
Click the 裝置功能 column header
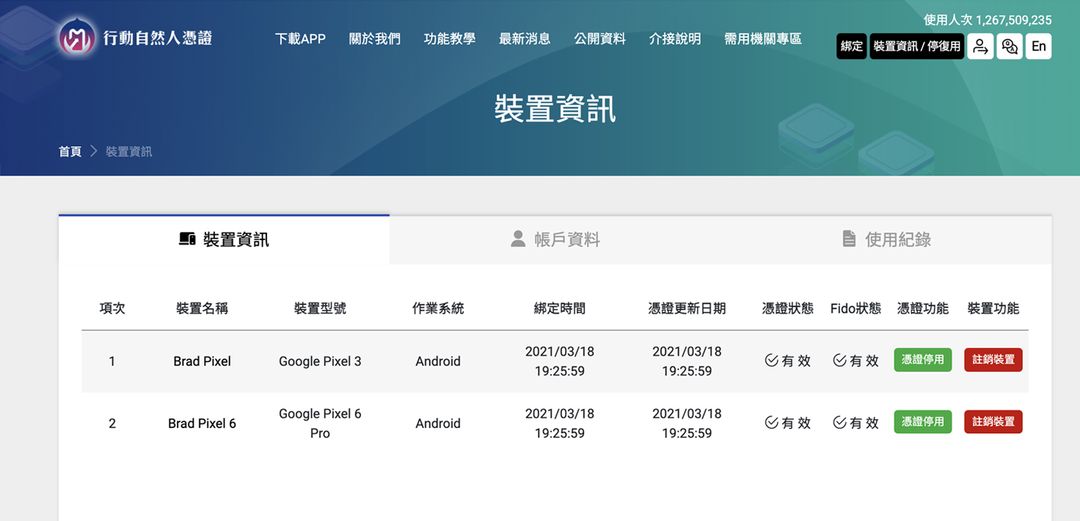click(x=993, y=309)
